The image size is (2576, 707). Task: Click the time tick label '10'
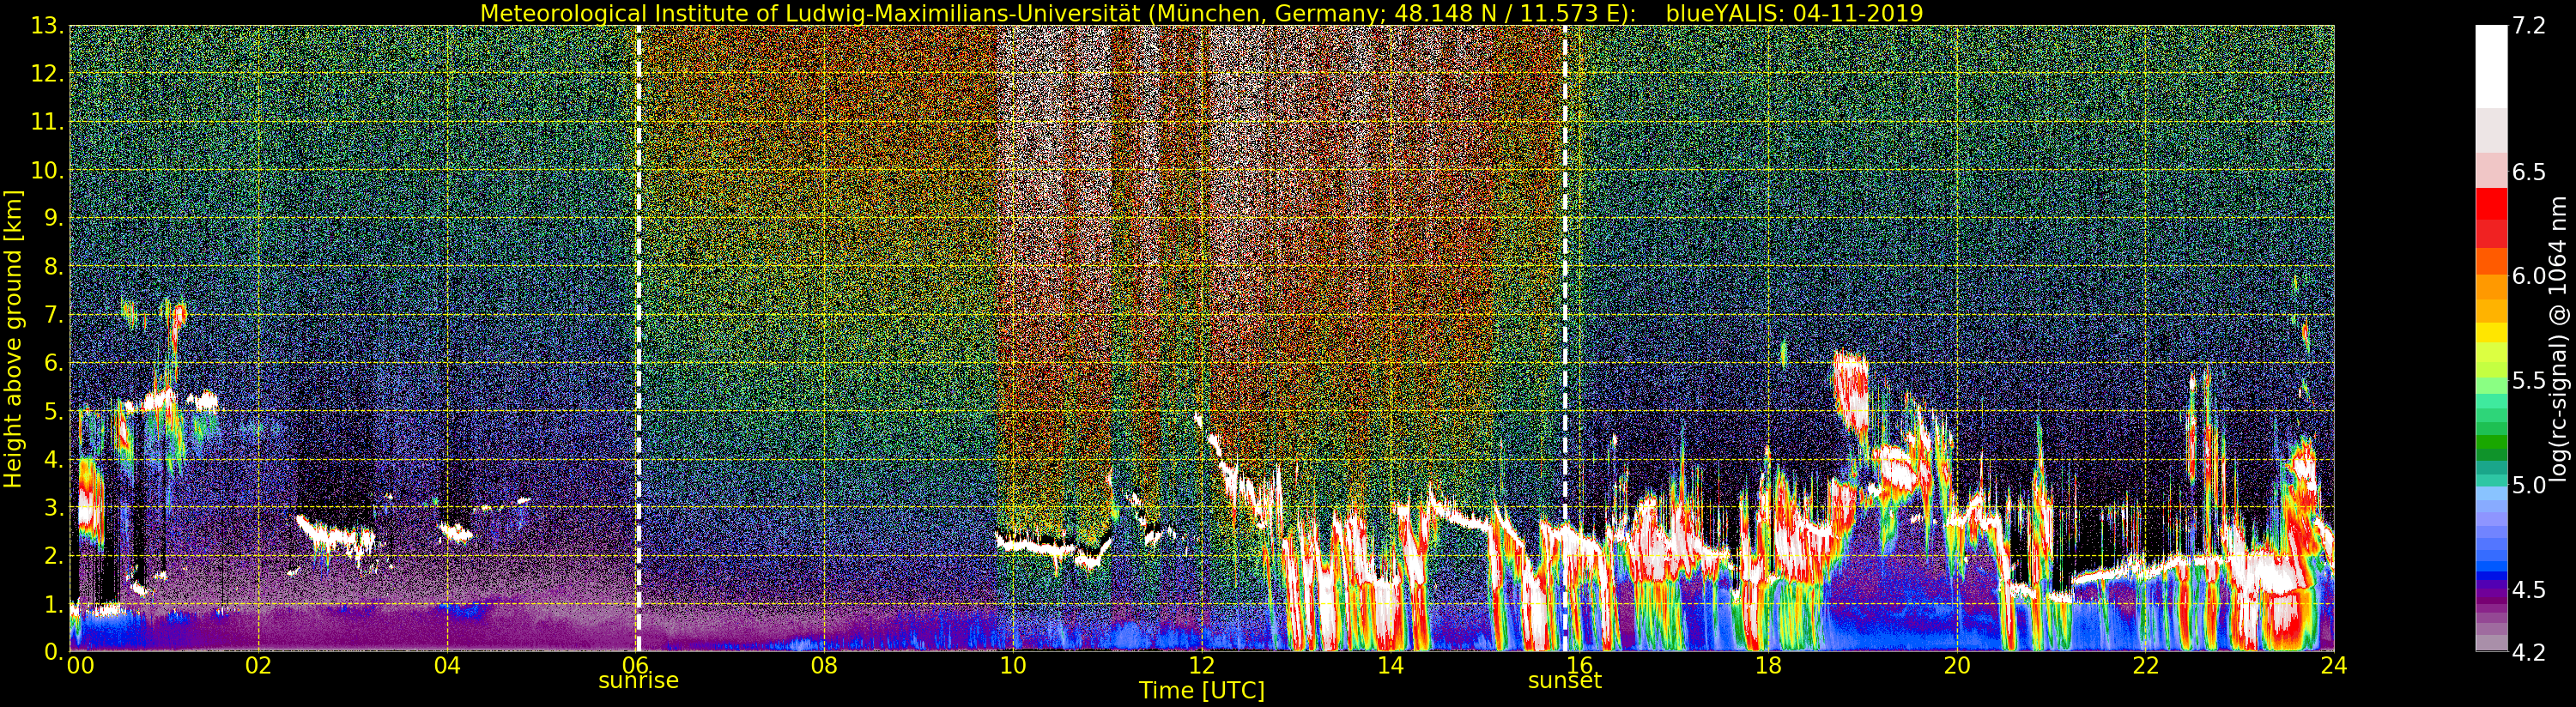[x=1013, y=666]
